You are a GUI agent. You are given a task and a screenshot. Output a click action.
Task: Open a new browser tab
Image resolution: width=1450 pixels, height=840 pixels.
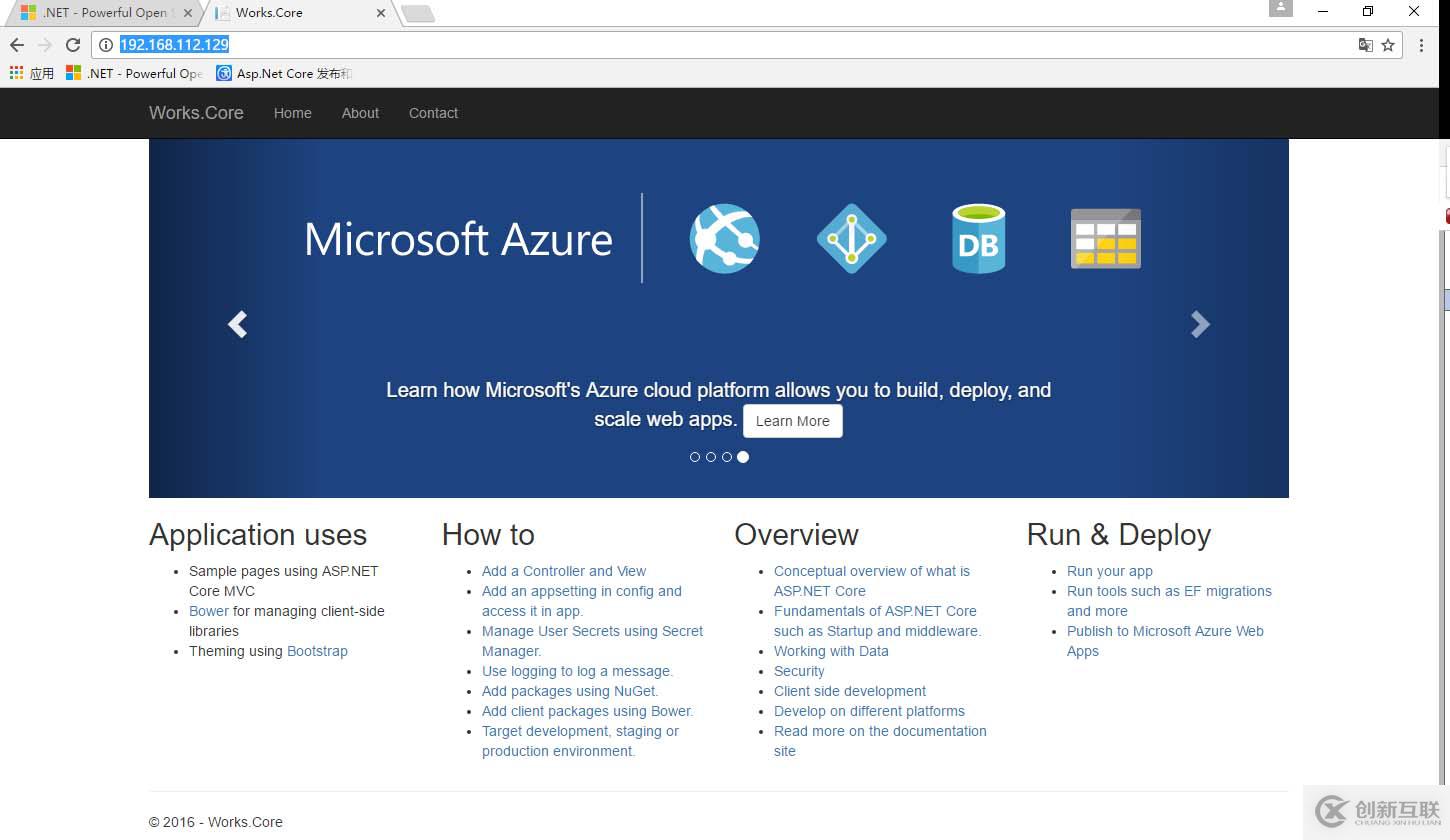click(x=417, y=13)
